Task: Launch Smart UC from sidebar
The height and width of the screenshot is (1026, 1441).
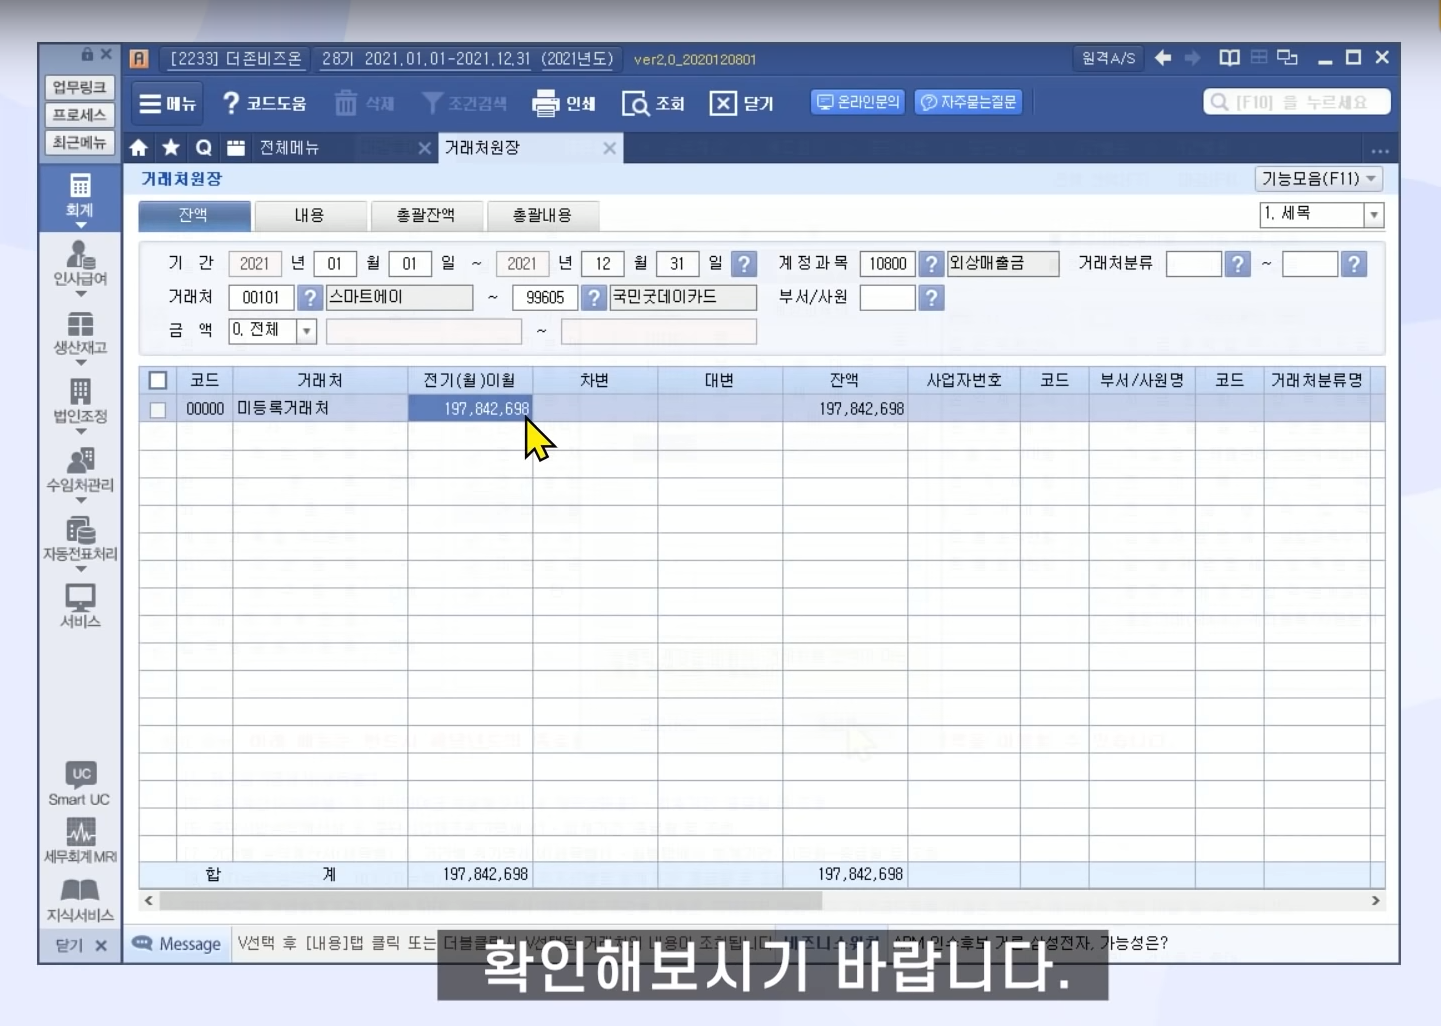Action: [80, 784]
